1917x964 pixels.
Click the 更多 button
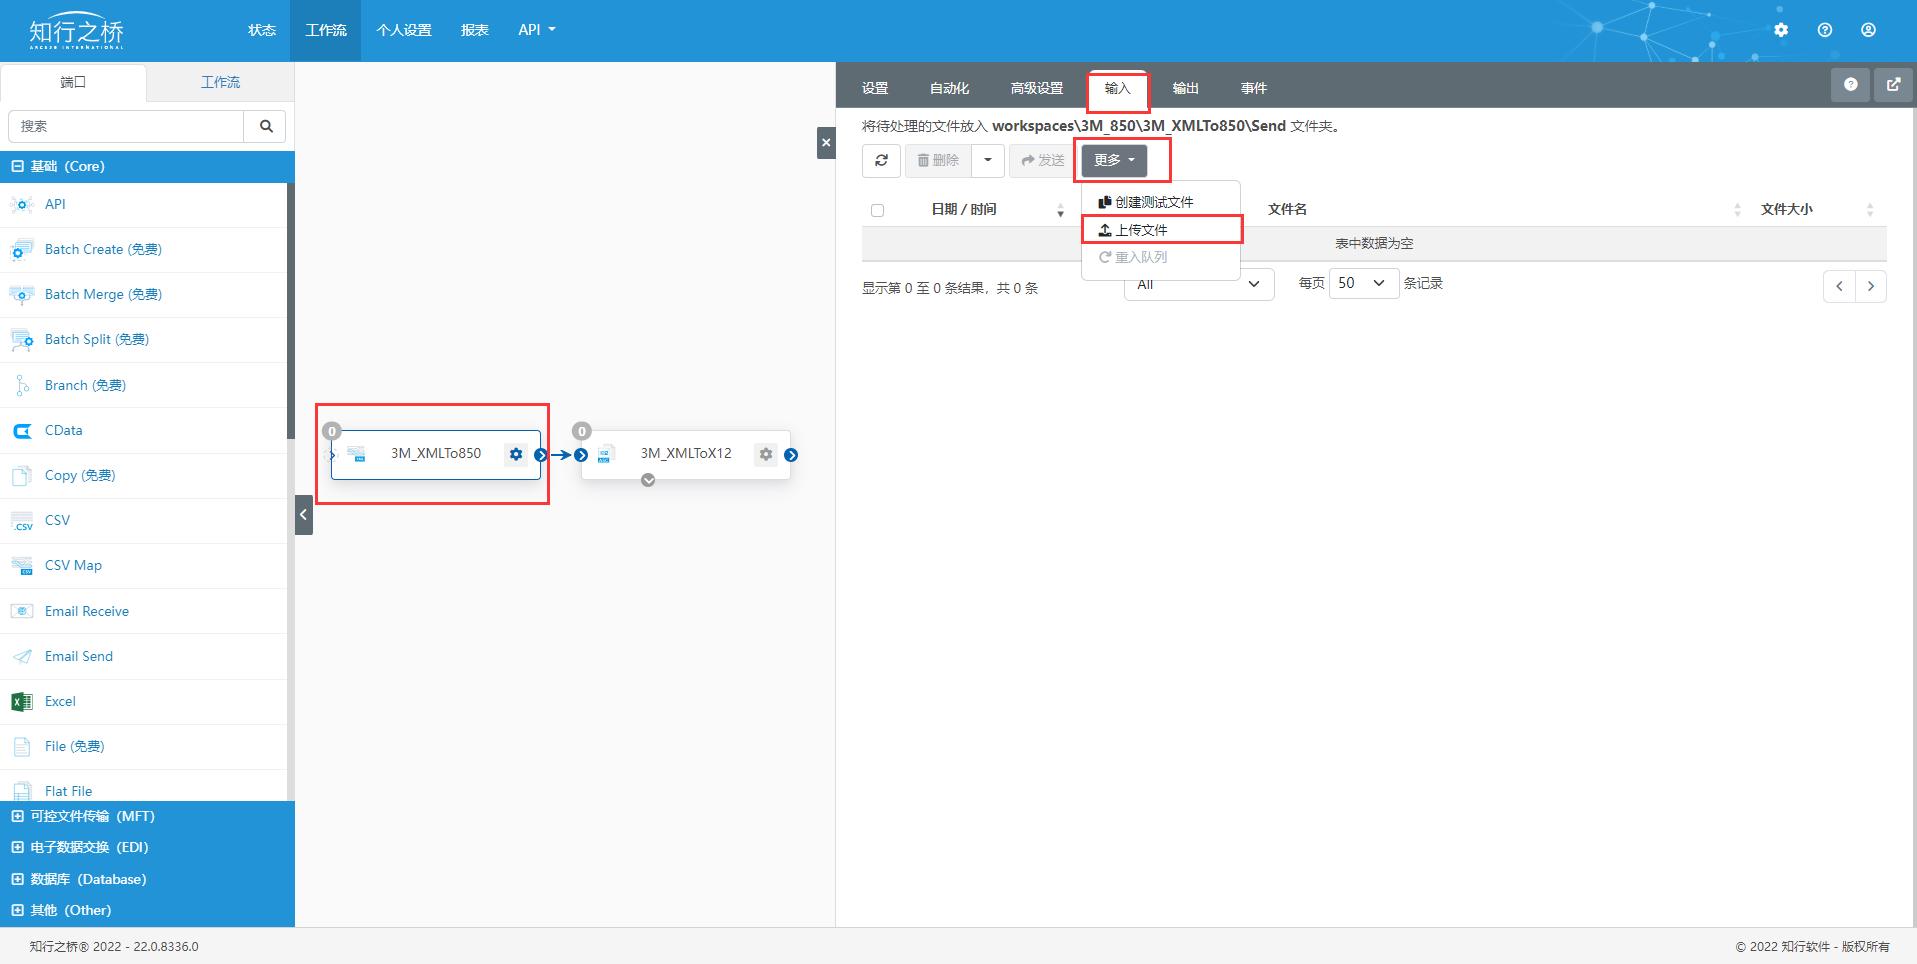coord(1114,160)
